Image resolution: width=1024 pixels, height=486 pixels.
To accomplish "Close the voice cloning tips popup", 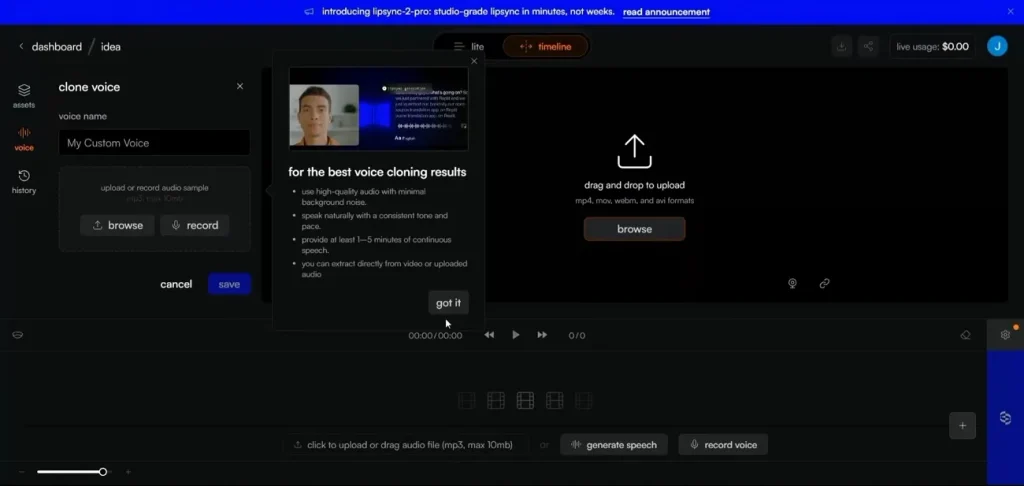I will tap(474, 61).
